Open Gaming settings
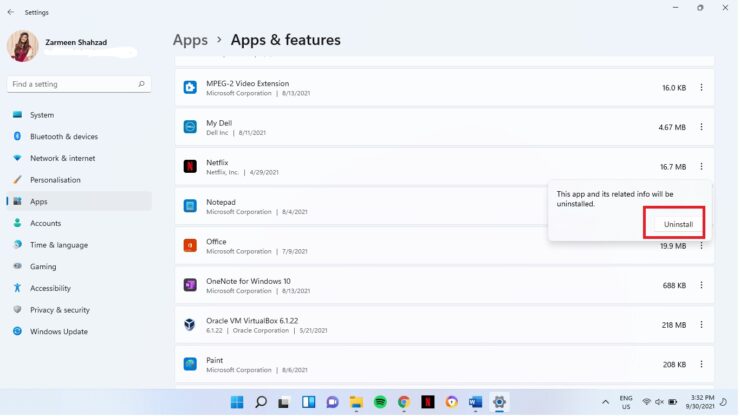 [79, 266]
